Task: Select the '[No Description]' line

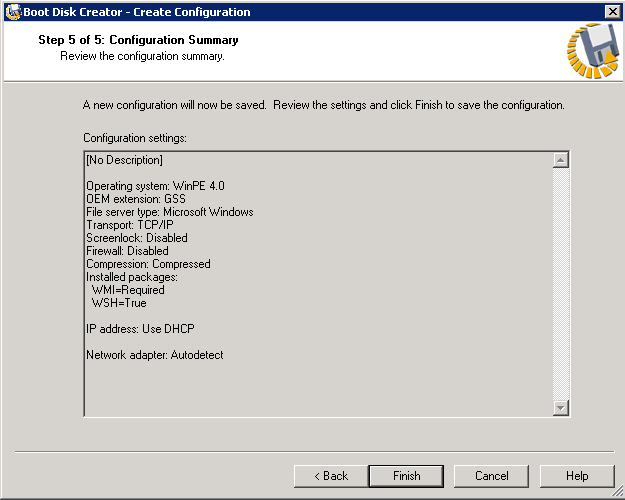Action: (124, 160)
